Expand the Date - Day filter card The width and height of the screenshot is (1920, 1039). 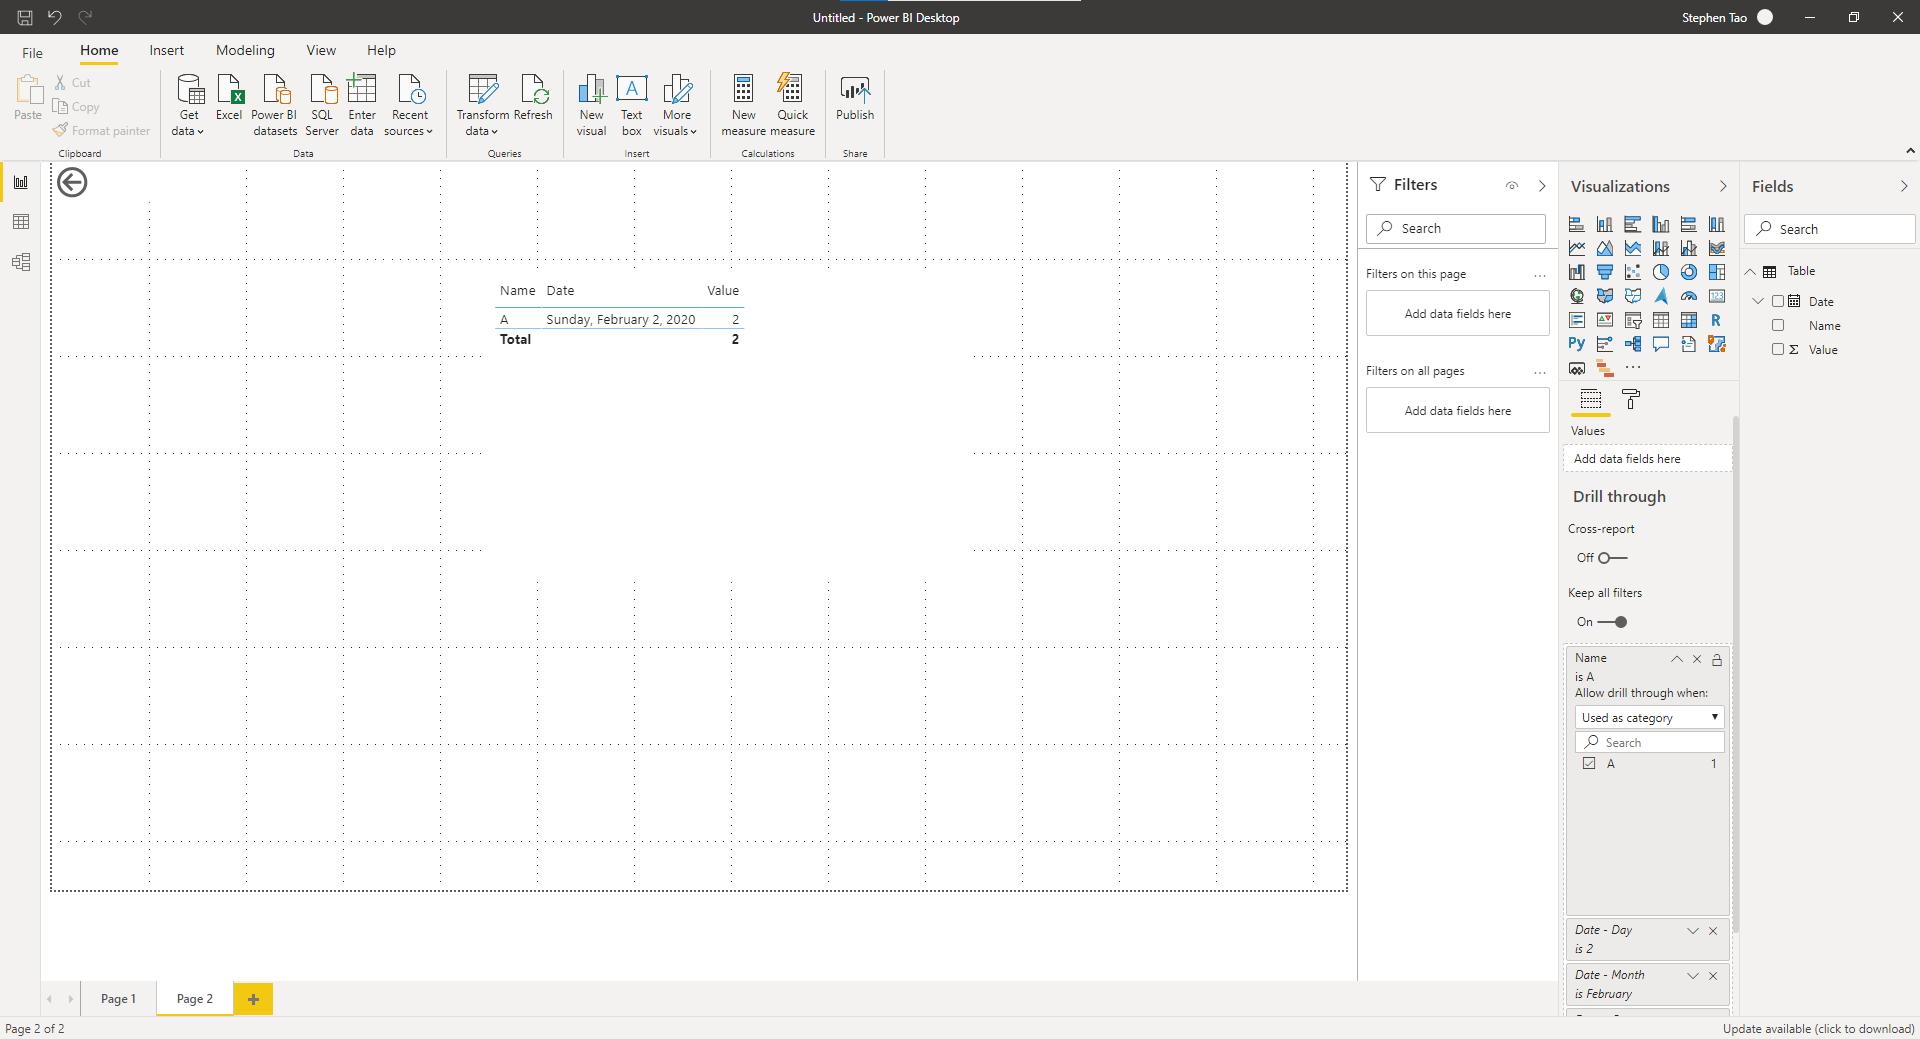pyautogui.click(x=1693, y=931)
